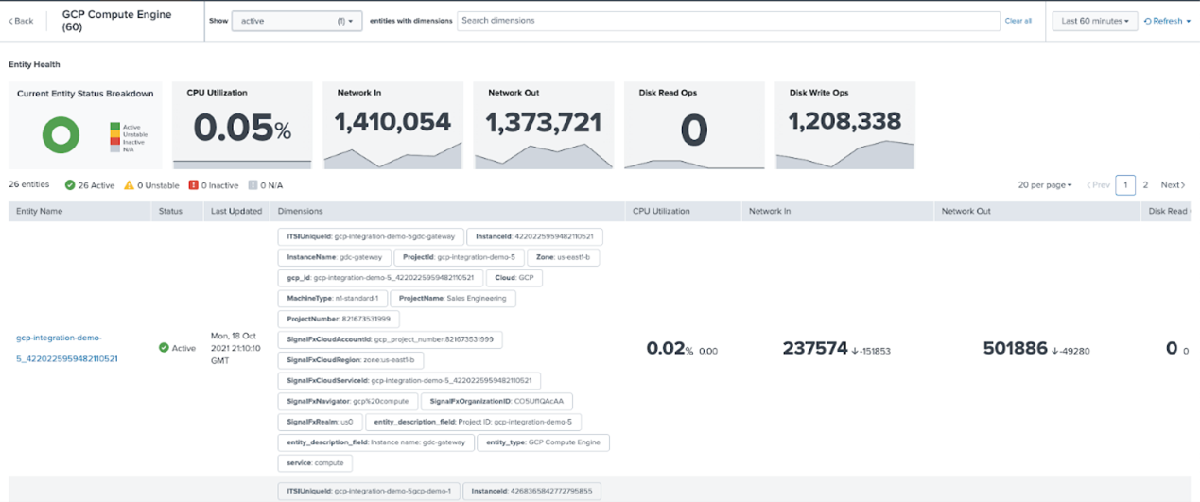1200x502 pixels.
Task: Click the Clear all link
Action: pyautogui.click(x=1018, y=21)
